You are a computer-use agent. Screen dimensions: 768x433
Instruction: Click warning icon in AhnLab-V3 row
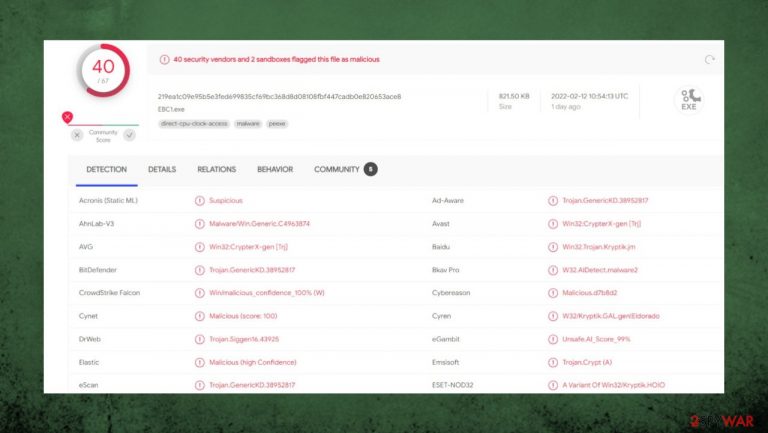pos(199,224)
